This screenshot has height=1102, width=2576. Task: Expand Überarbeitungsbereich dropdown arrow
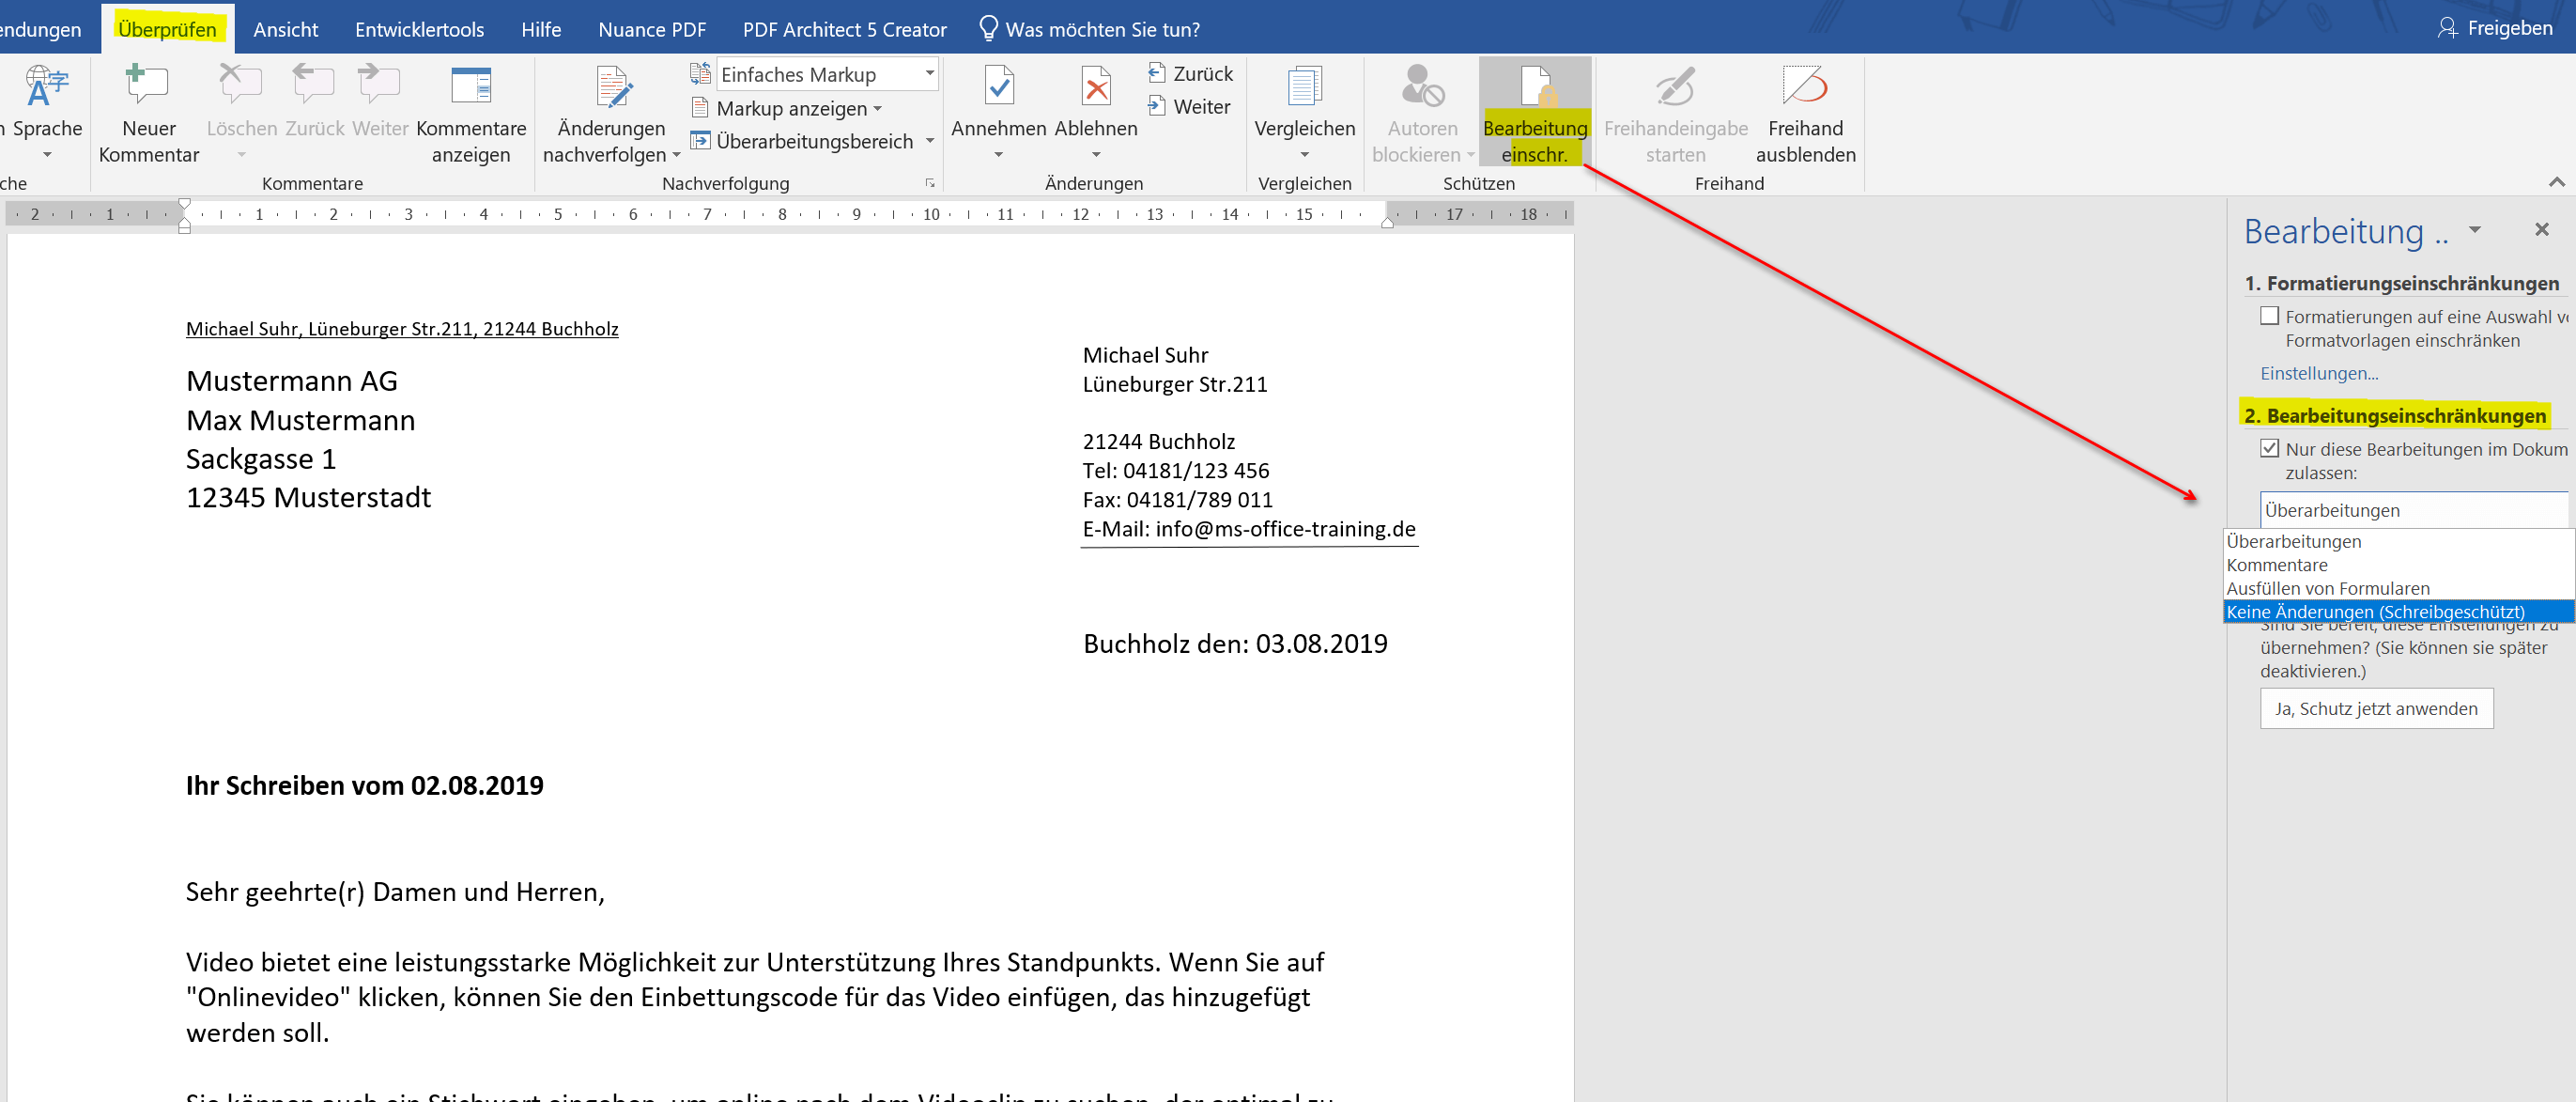929,141
